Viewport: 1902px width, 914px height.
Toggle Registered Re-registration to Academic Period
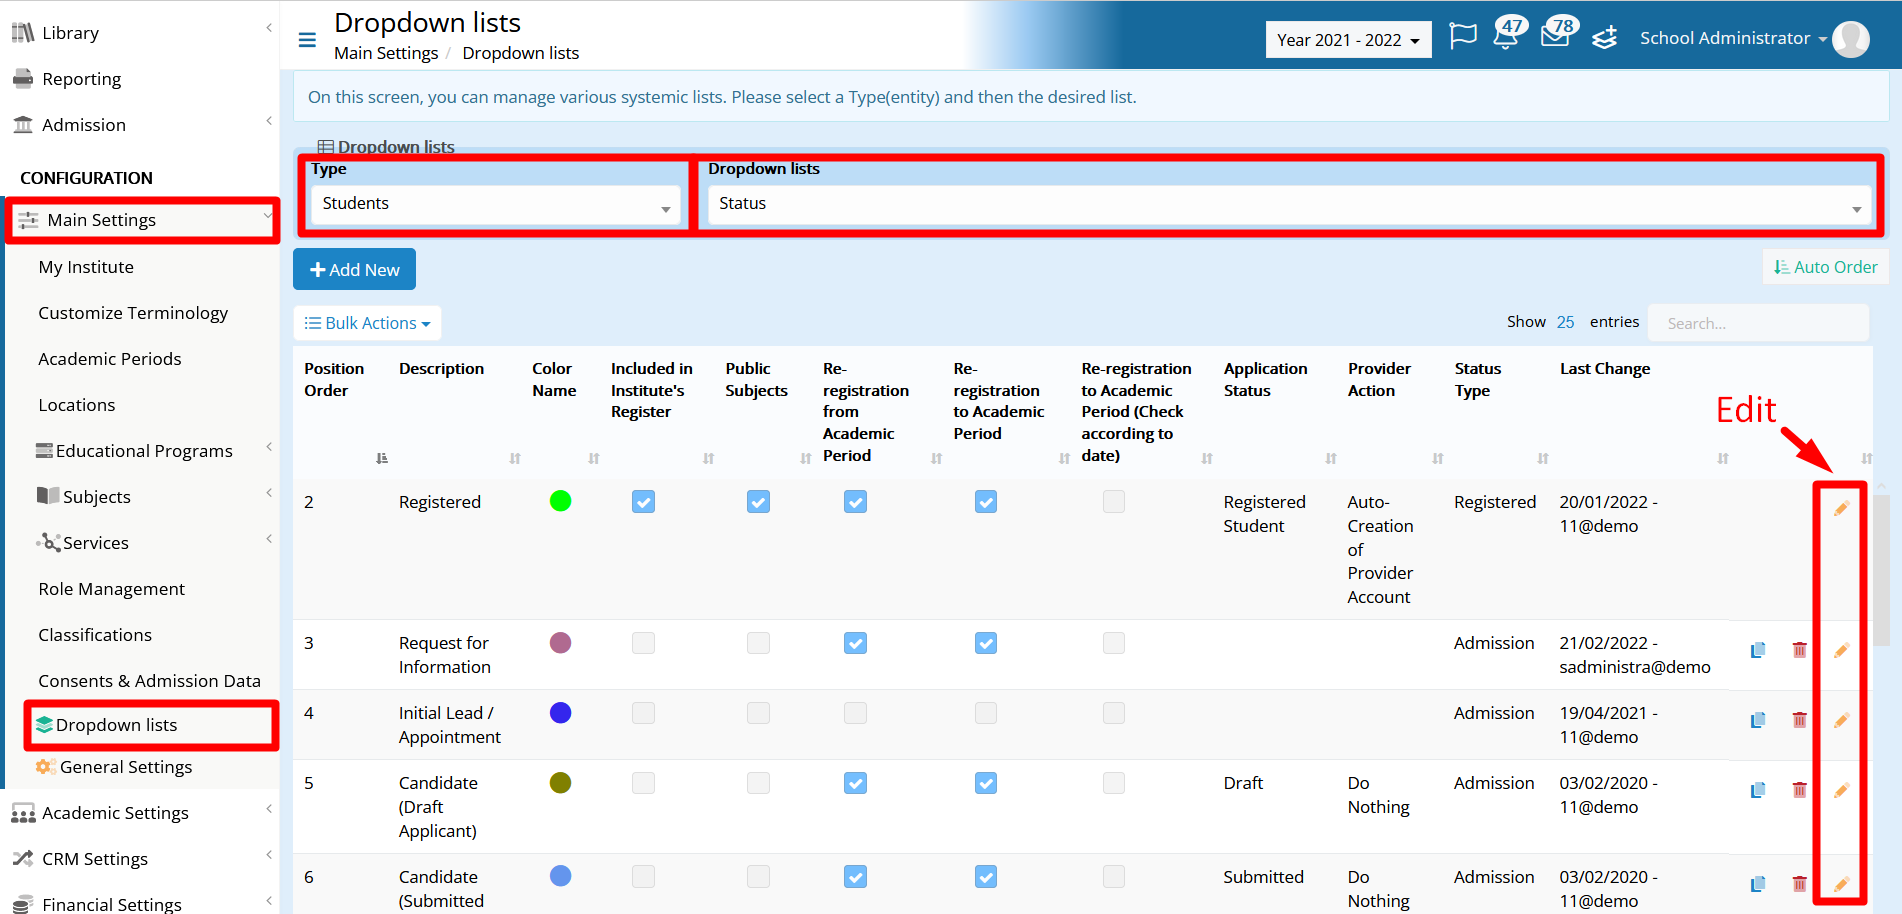click(x=986, y=501)
